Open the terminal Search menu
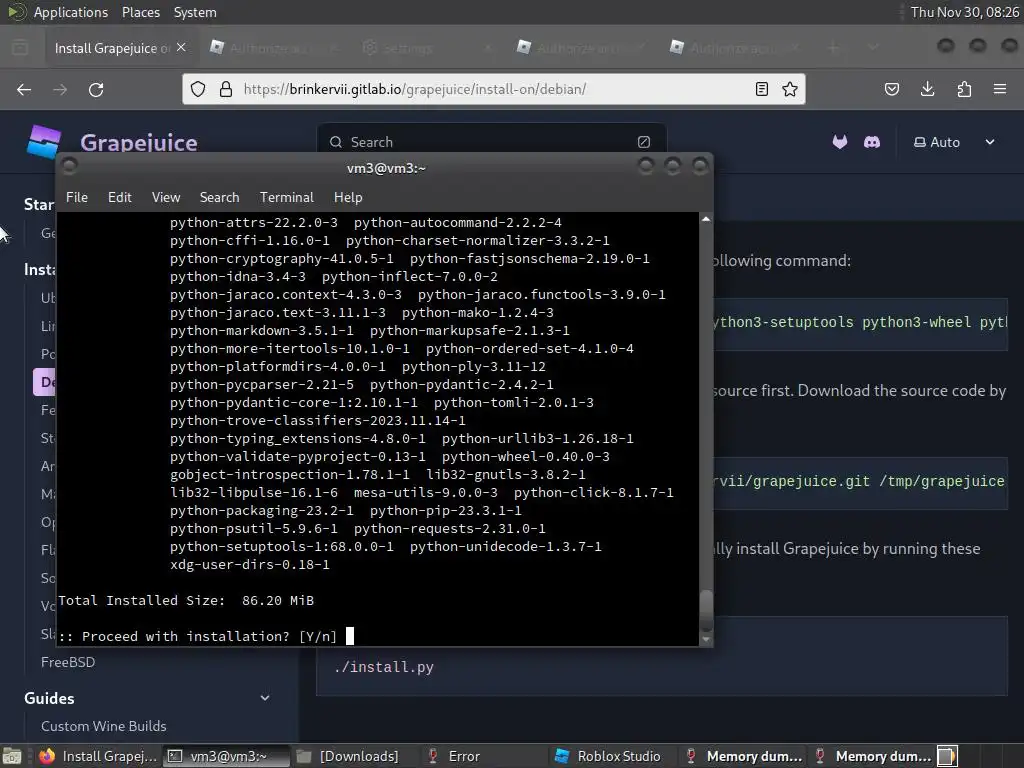1024x768 pixels. [219, 197]
